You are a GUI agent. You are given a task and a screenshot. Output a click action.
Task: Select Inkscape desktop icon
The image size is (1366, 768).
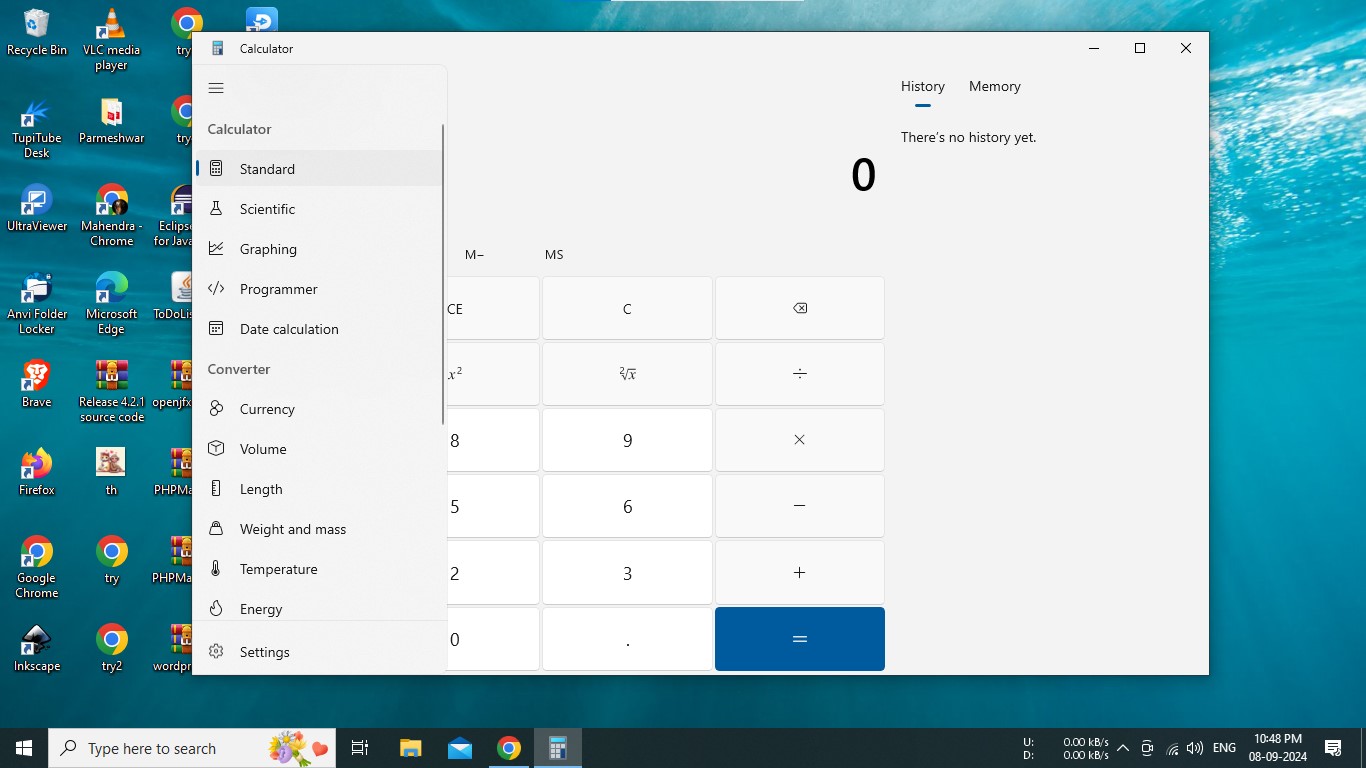pyautogui.click(x=37, y=648)
